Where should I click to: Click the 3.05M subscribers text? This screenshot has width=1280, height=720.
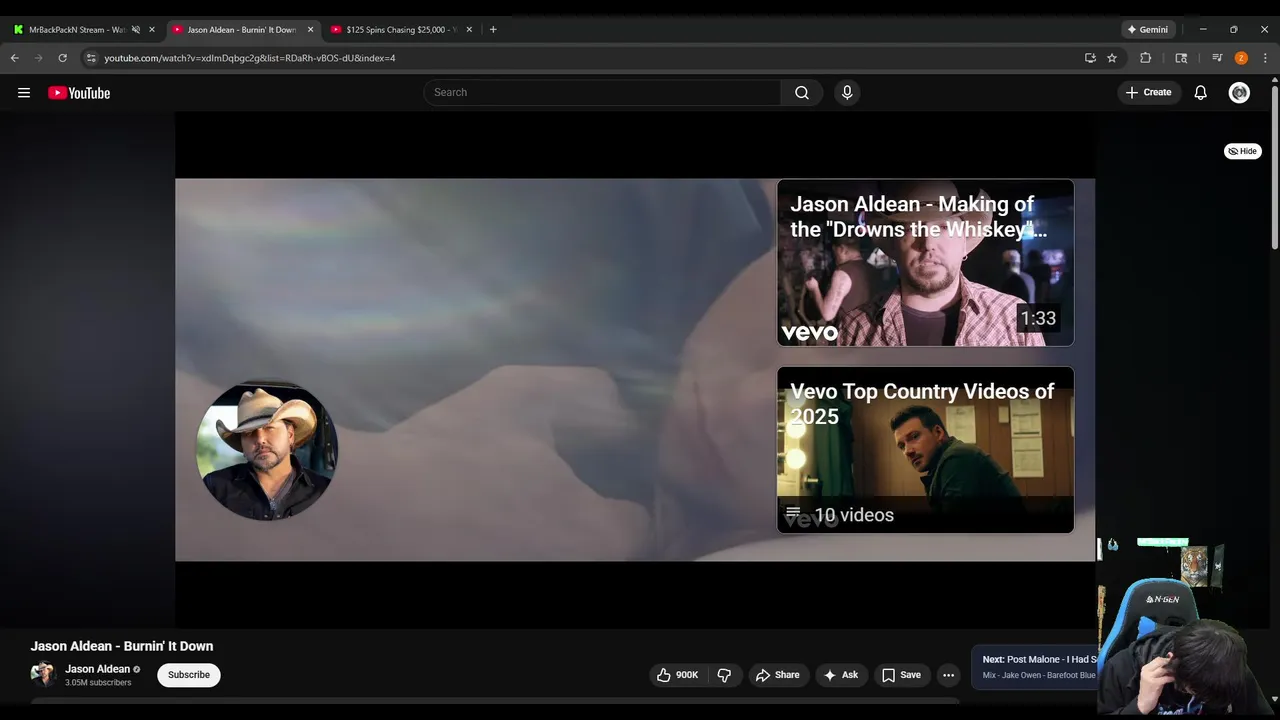tap(98, 683)
